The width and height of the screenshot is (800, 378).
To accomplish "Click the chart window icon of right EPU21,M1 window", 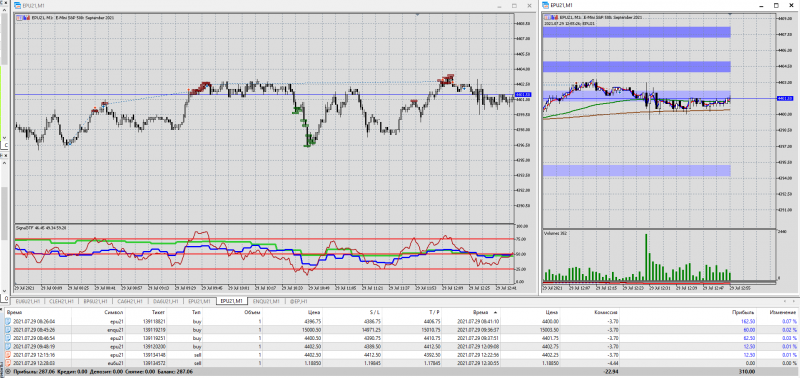I will 545,5.
